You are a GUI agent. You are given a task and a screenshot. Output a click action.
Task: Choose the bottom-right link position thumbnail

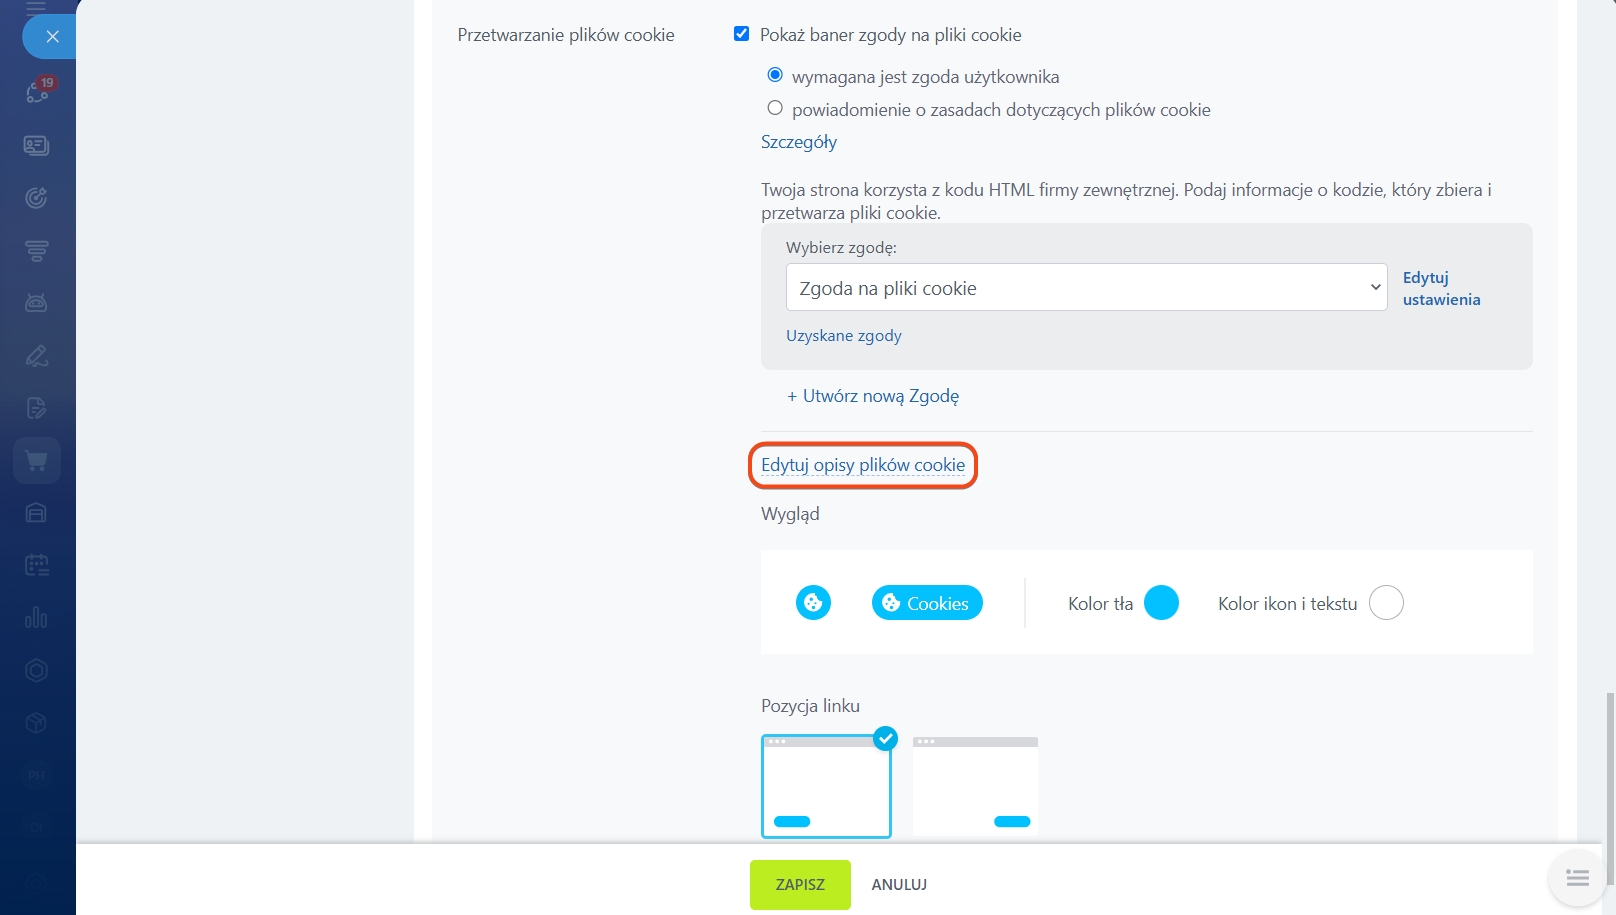coord(975,786)
